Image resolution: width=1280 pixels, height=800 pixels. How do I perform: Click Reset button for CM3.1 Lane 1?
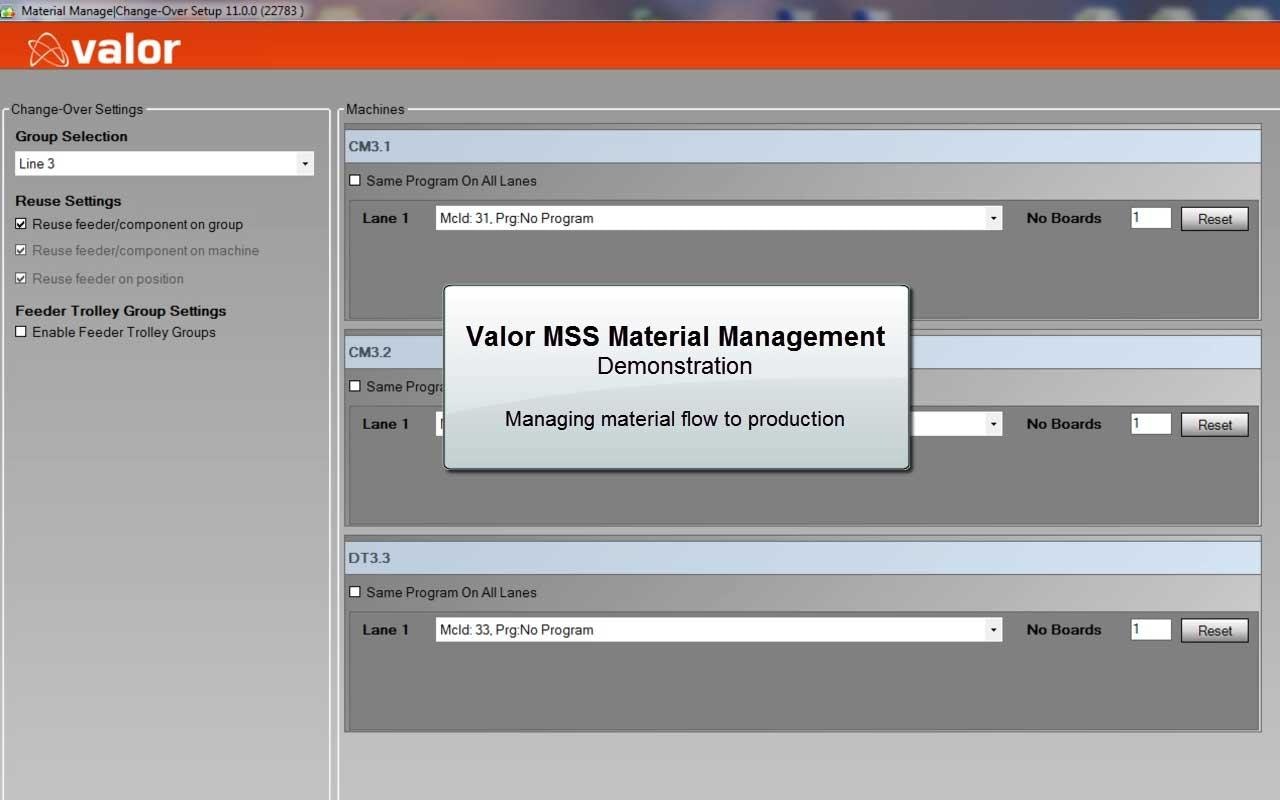[1215, 219]
